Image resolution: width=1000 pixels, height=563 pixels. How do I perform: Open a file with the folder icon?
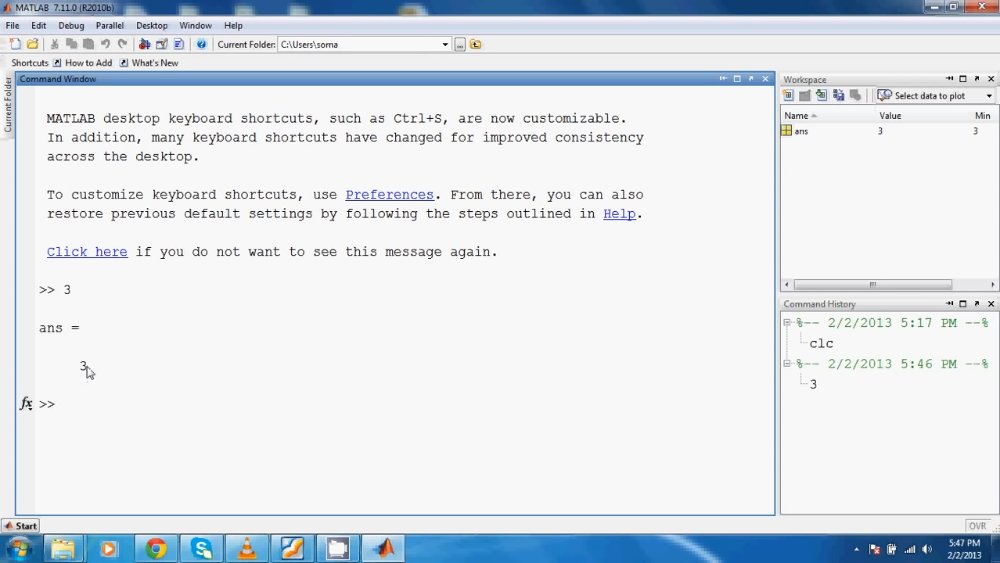tap(32, 44)
